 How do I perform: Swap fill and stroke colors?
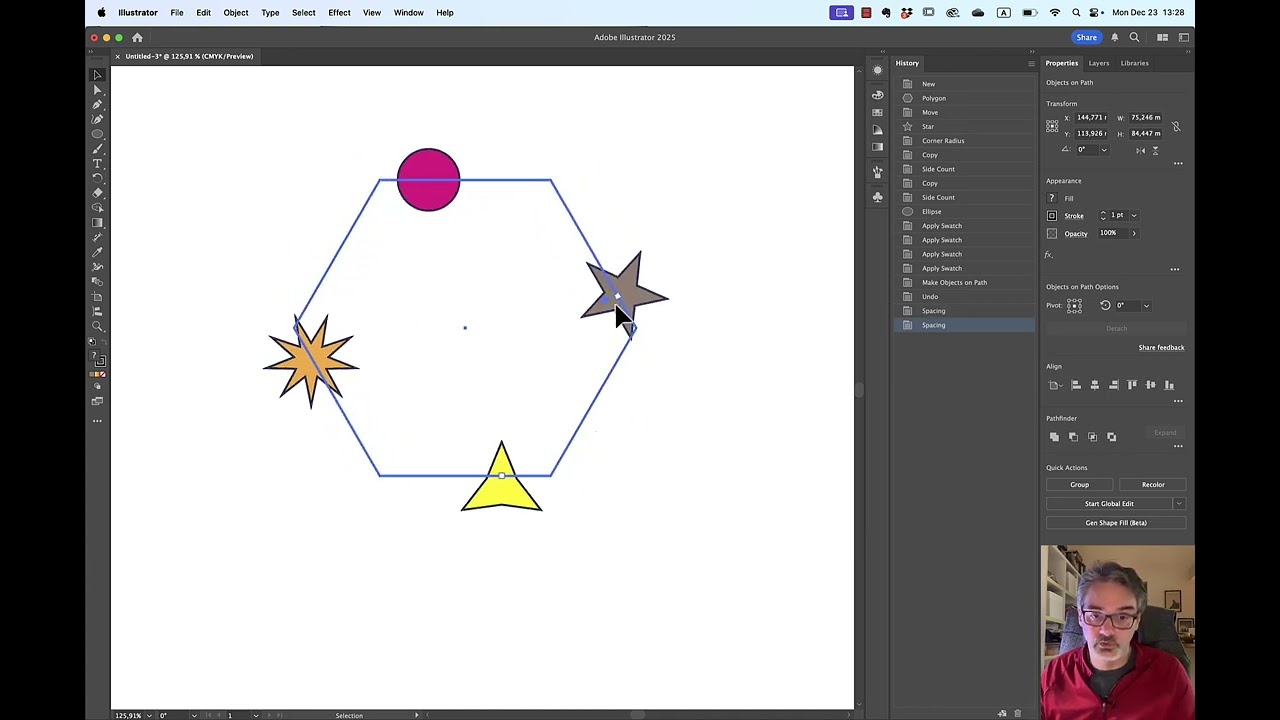104,343
